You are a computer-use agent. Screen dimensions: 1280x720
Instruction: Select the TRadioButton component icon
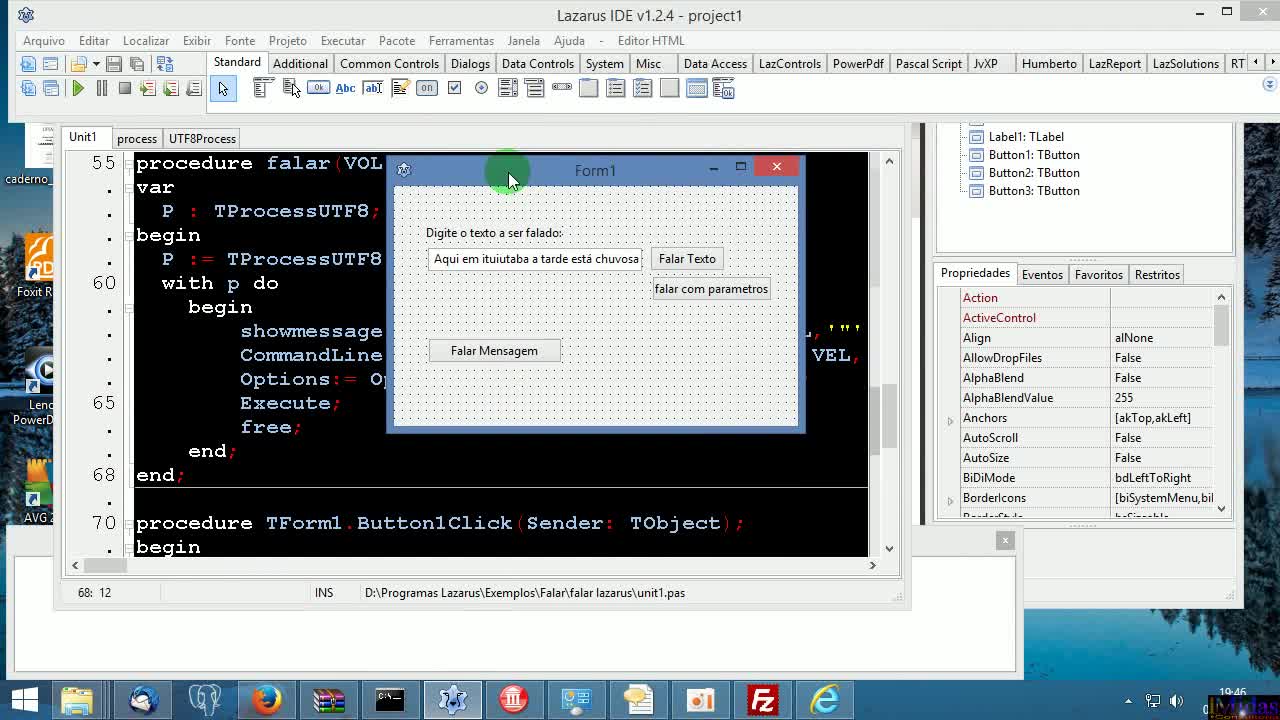[x=481, y=88]
